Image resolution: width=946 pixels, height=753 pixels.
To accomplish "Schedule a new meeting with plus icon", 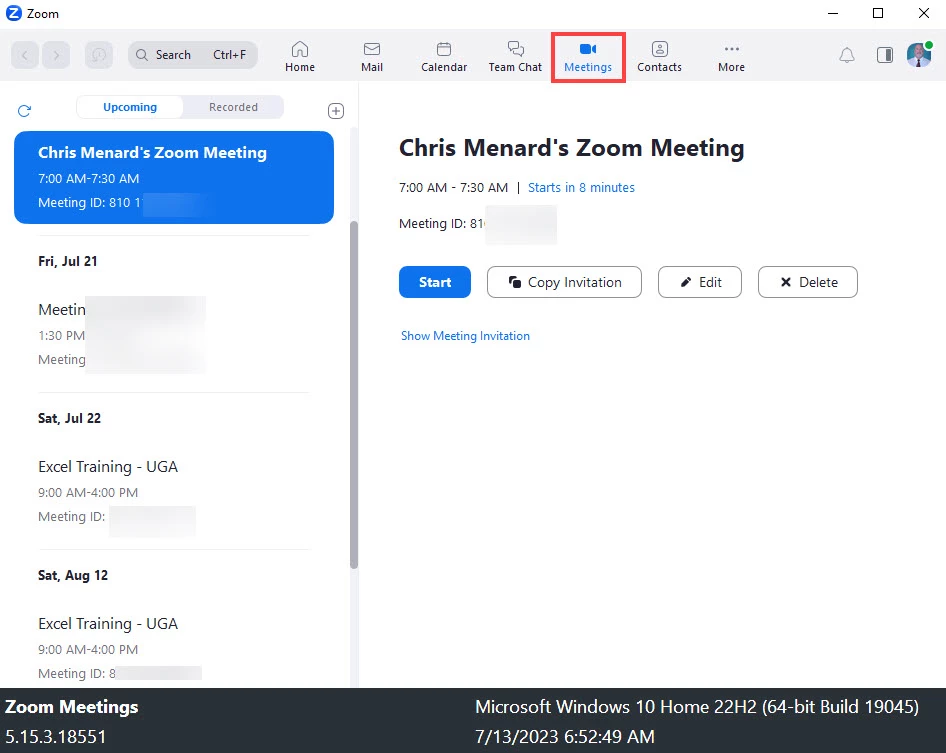I will pos(336,111).
